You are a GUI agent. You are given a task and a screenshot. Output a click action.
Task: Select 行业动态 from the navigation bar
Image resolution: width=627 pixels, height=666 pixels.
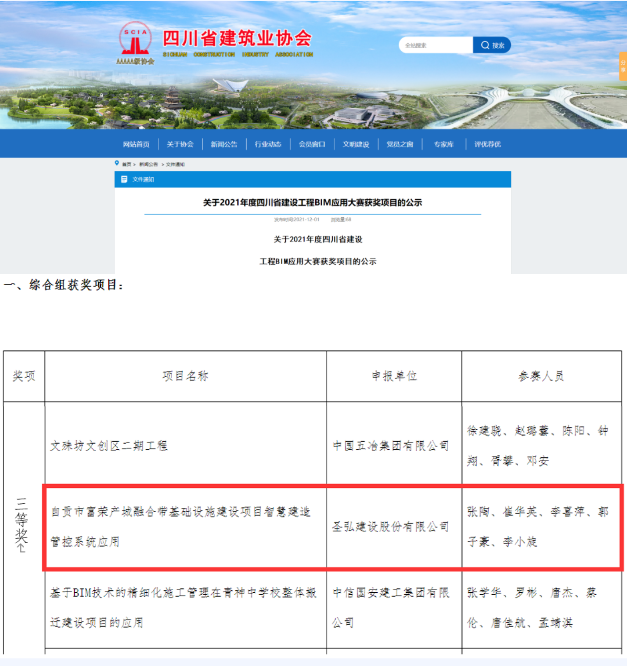(268, 144)
